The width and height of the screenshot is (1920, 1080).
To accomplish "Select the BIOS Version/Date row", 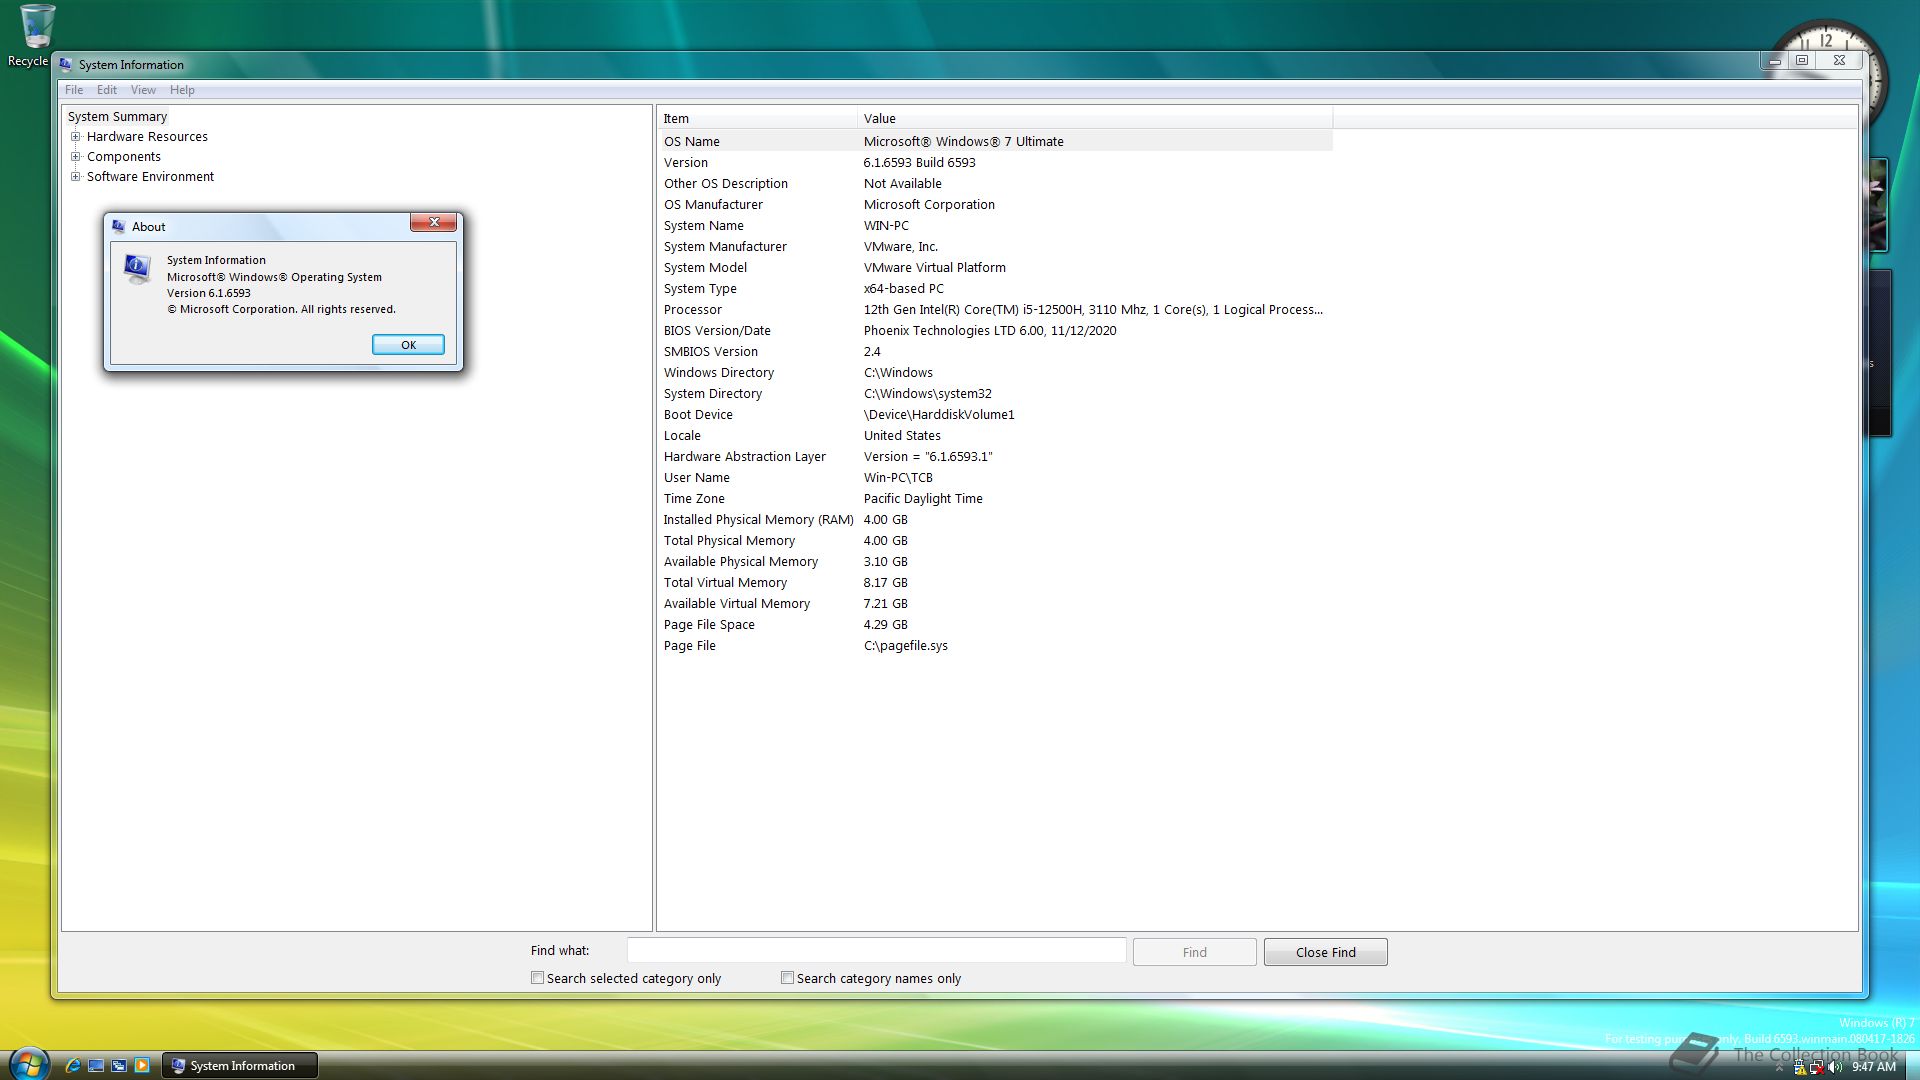I will [995, 331].
